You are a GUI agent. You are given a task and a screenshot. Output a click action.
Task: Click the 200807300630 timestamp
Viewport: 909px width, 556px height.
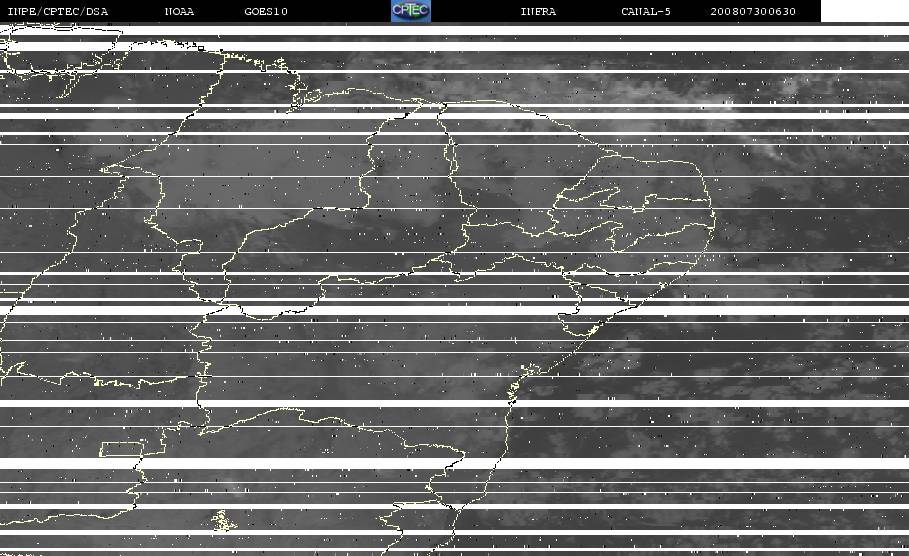tap(753, 11)
